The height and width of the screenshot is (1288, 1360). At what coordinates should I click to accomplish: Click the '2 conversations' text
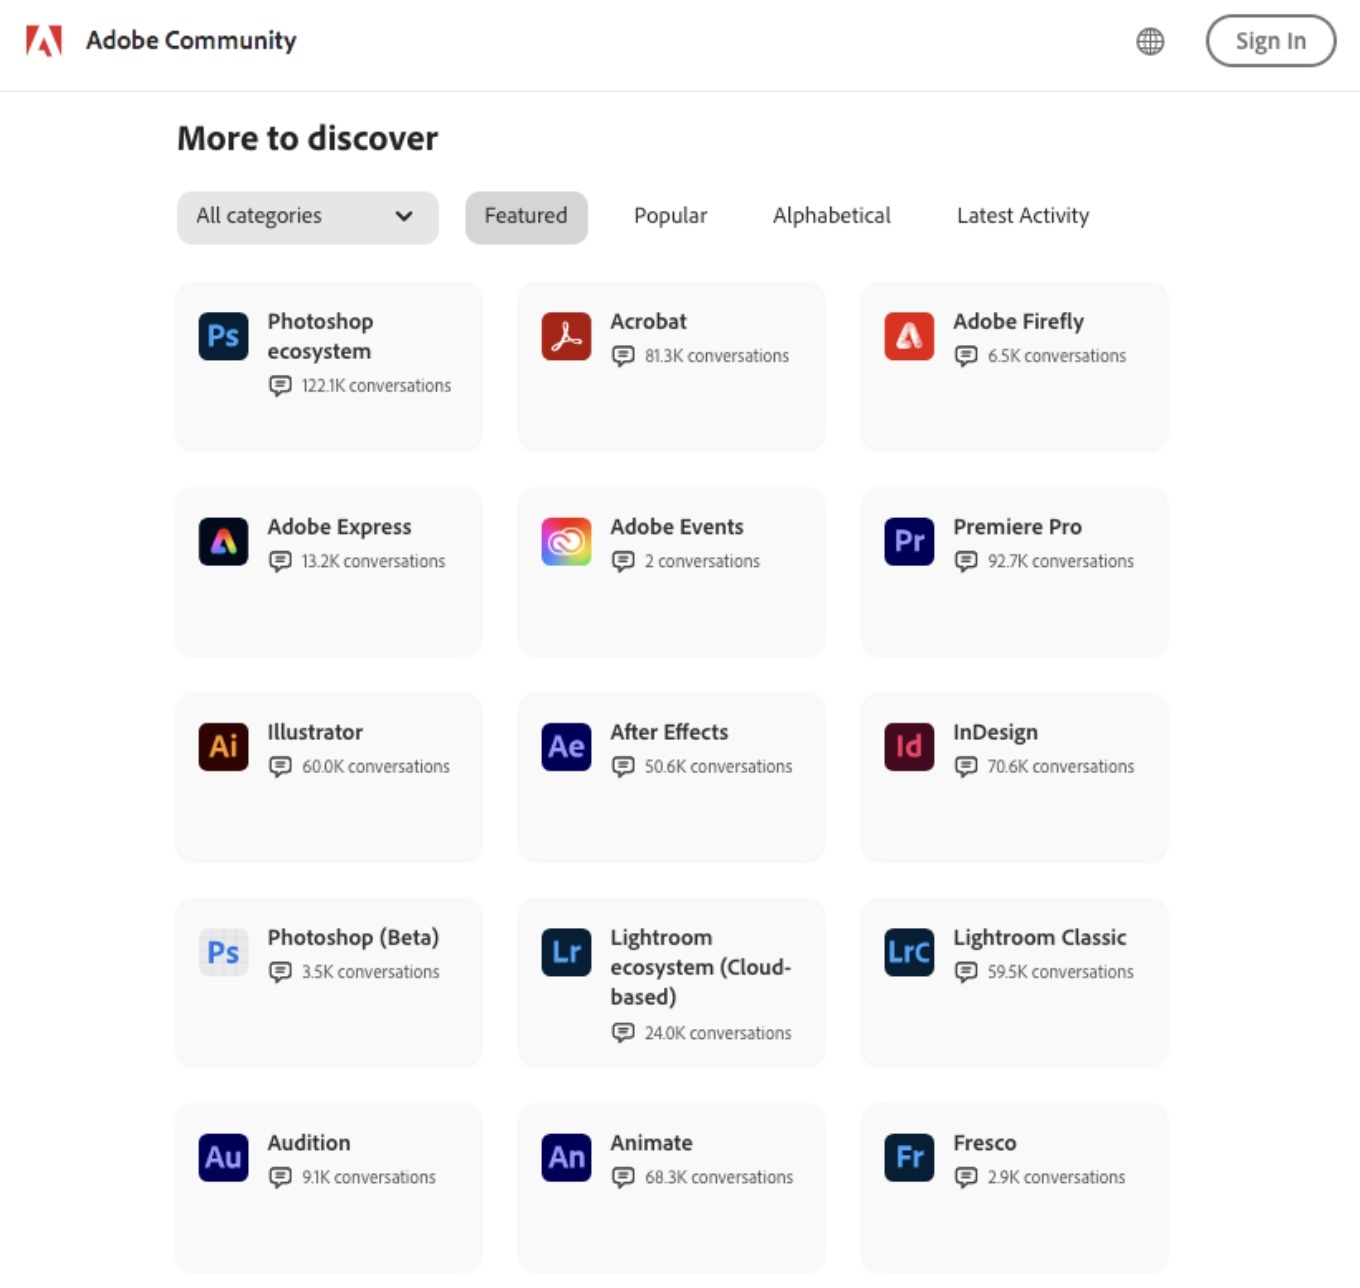click(x=702, y=561)
